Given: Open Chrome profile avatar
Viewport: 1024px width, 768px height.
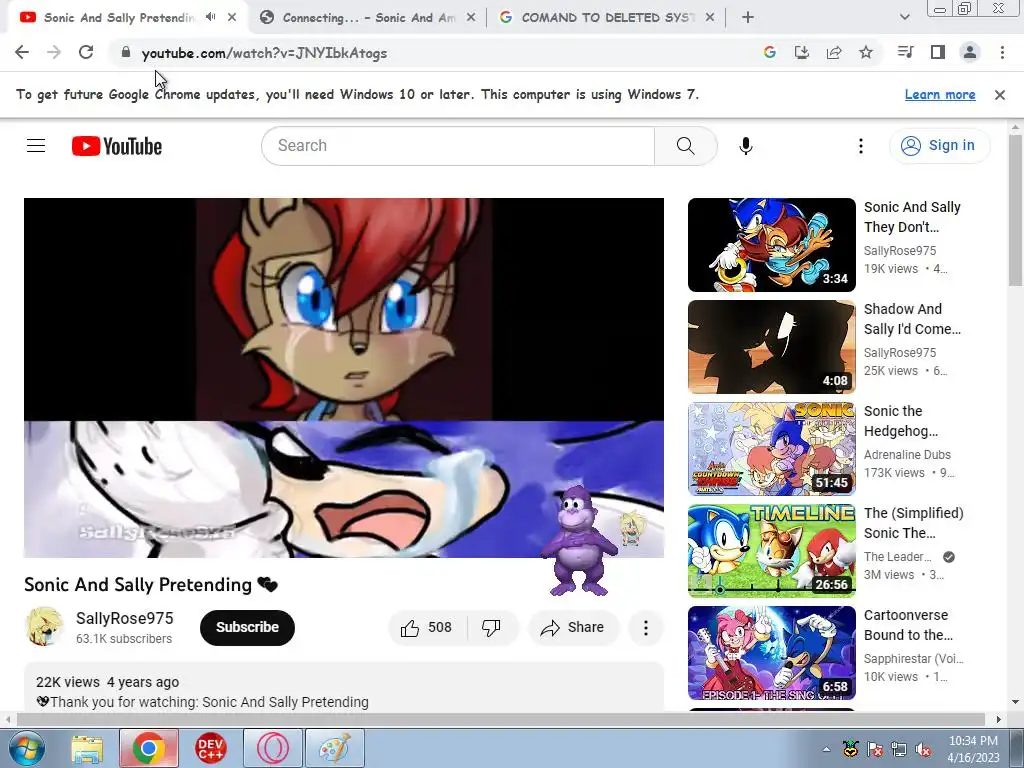Looking at the screenshot, I should tap(970, 52).
